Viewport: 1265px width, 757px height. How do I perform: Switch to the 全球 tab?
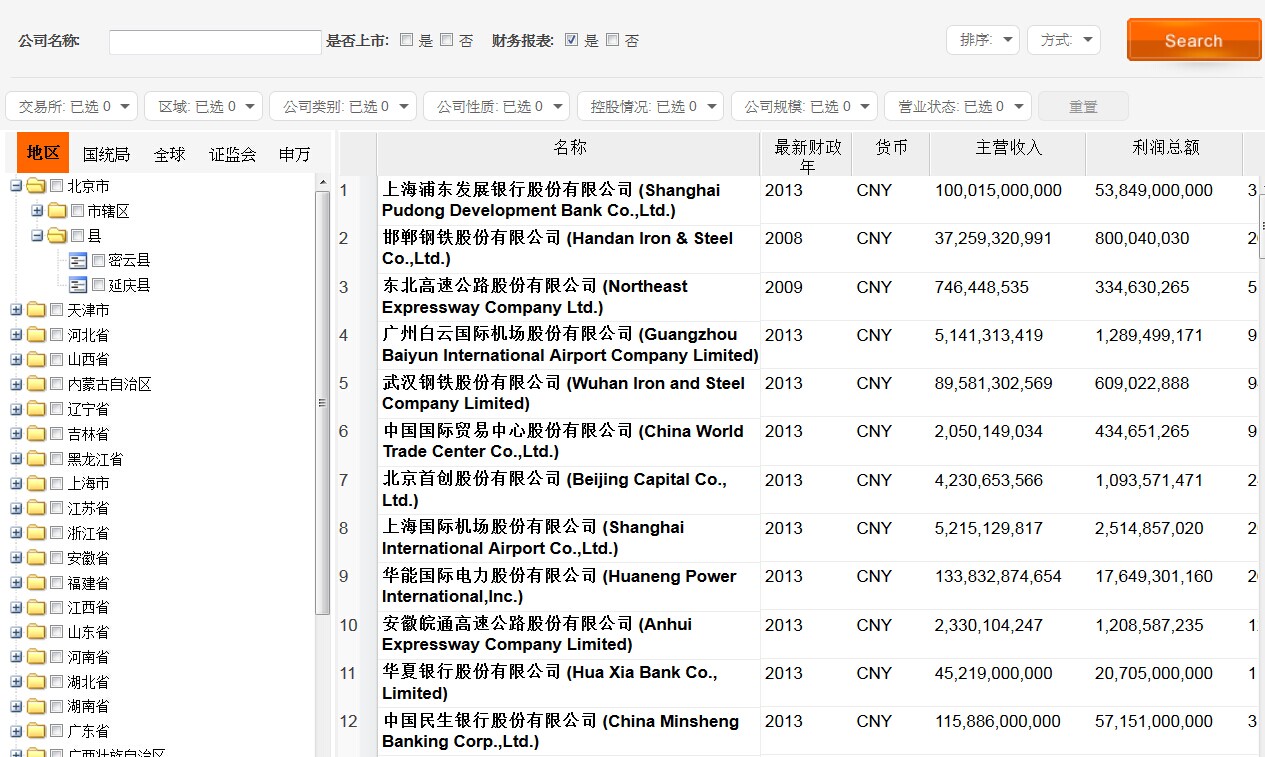point(169,154)
